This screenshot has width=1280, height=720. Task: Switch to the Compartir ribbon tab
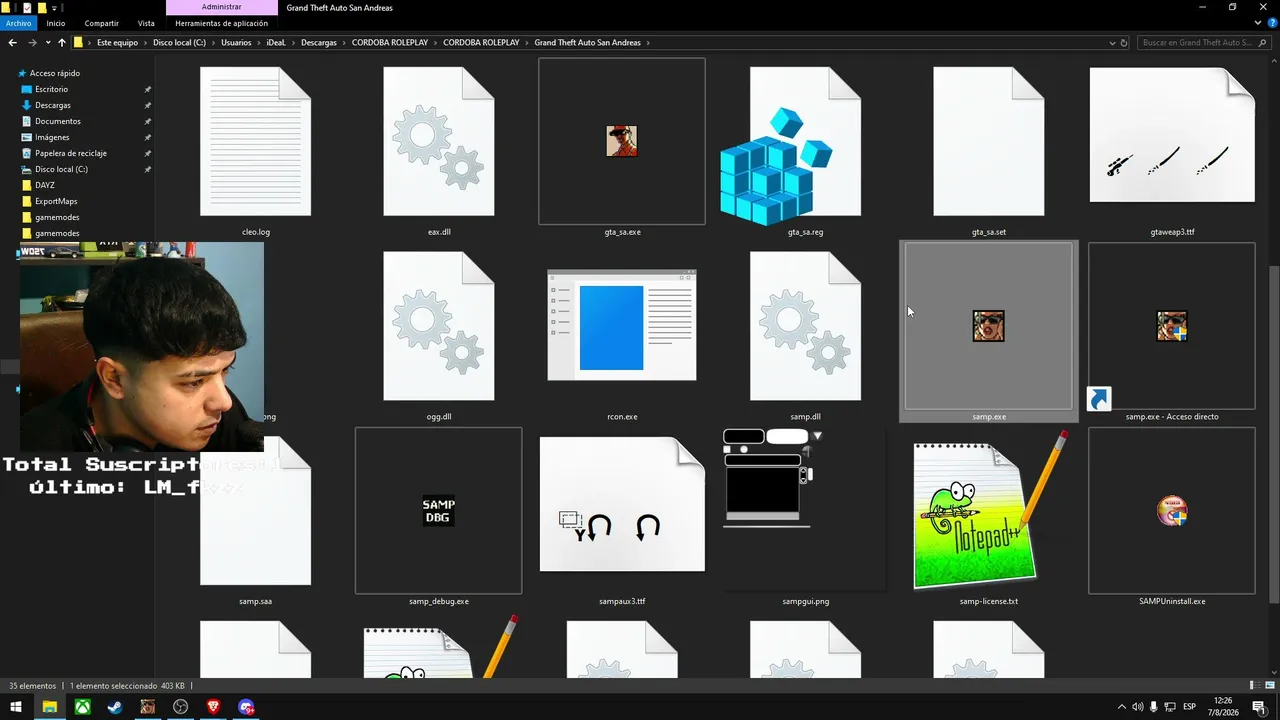(102, 23)
